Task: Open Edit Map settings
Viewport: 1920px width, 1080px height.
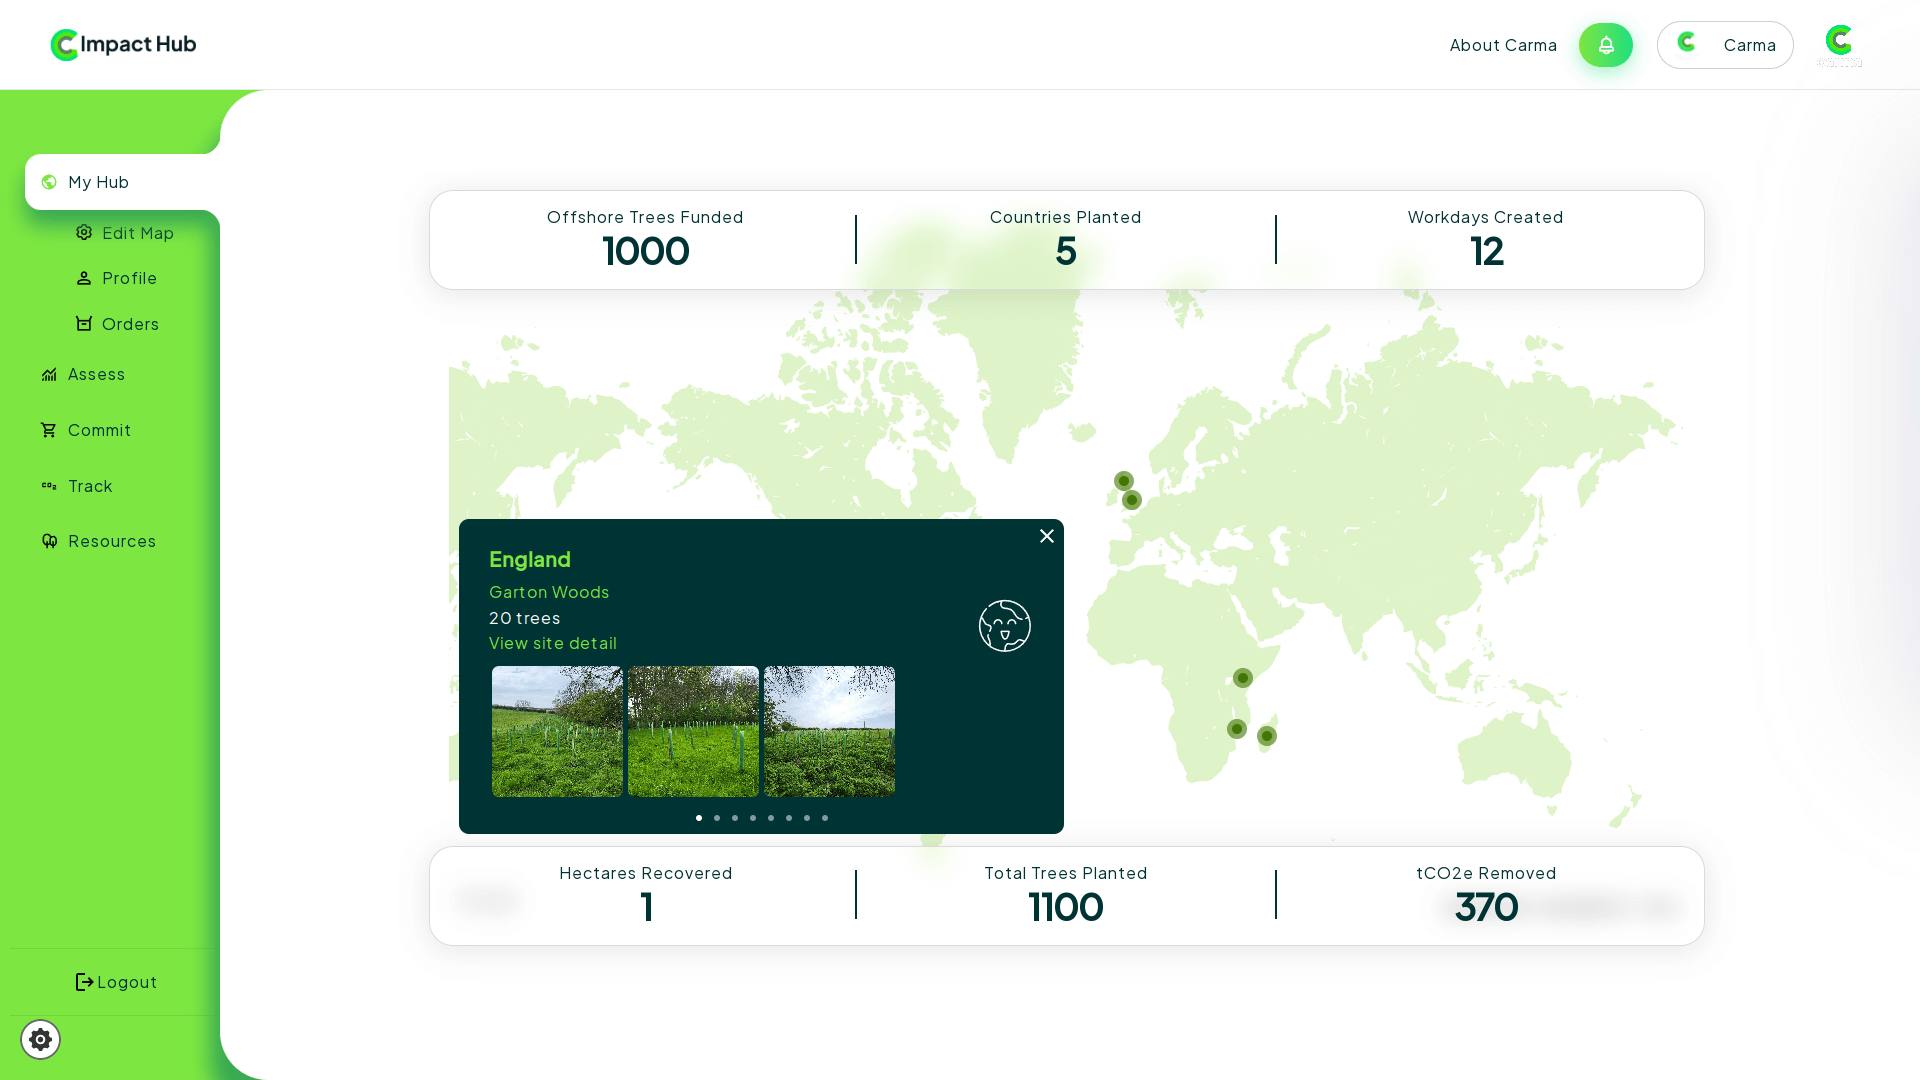Action: coord(137,233)
